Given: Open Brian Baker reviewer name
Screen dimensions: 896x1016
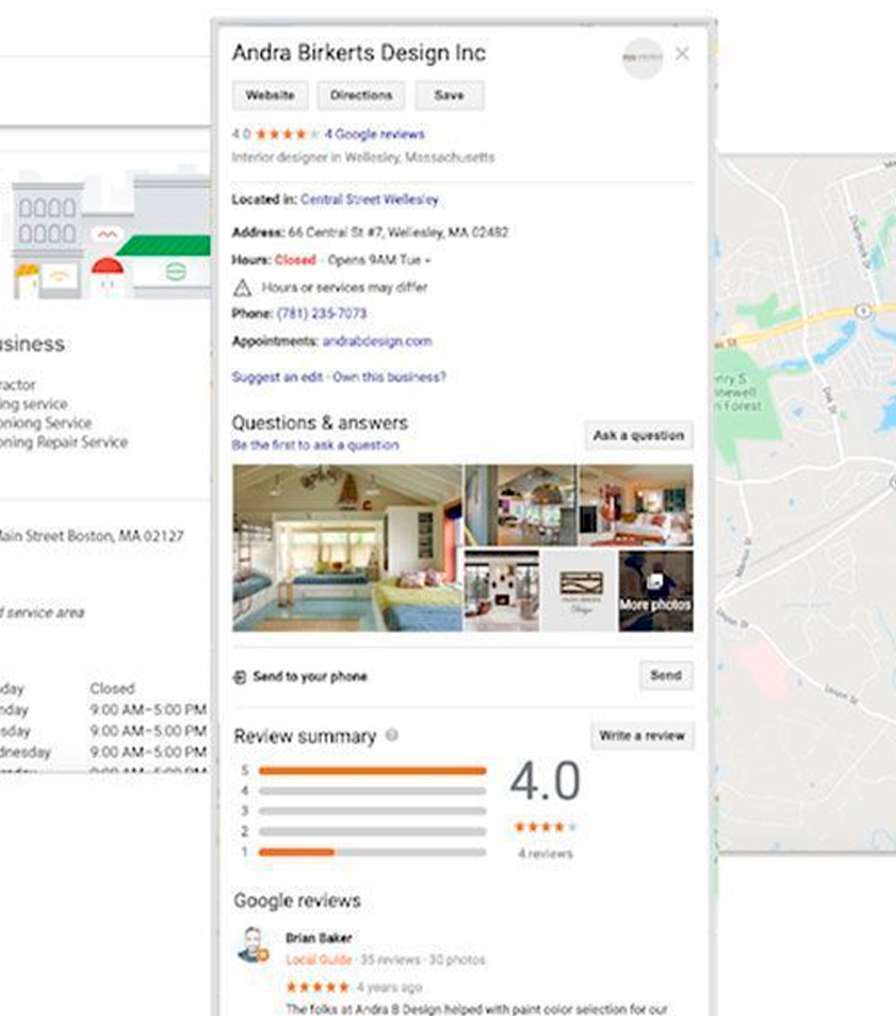Looking at the screenshot, I should (x=319, y=938).
